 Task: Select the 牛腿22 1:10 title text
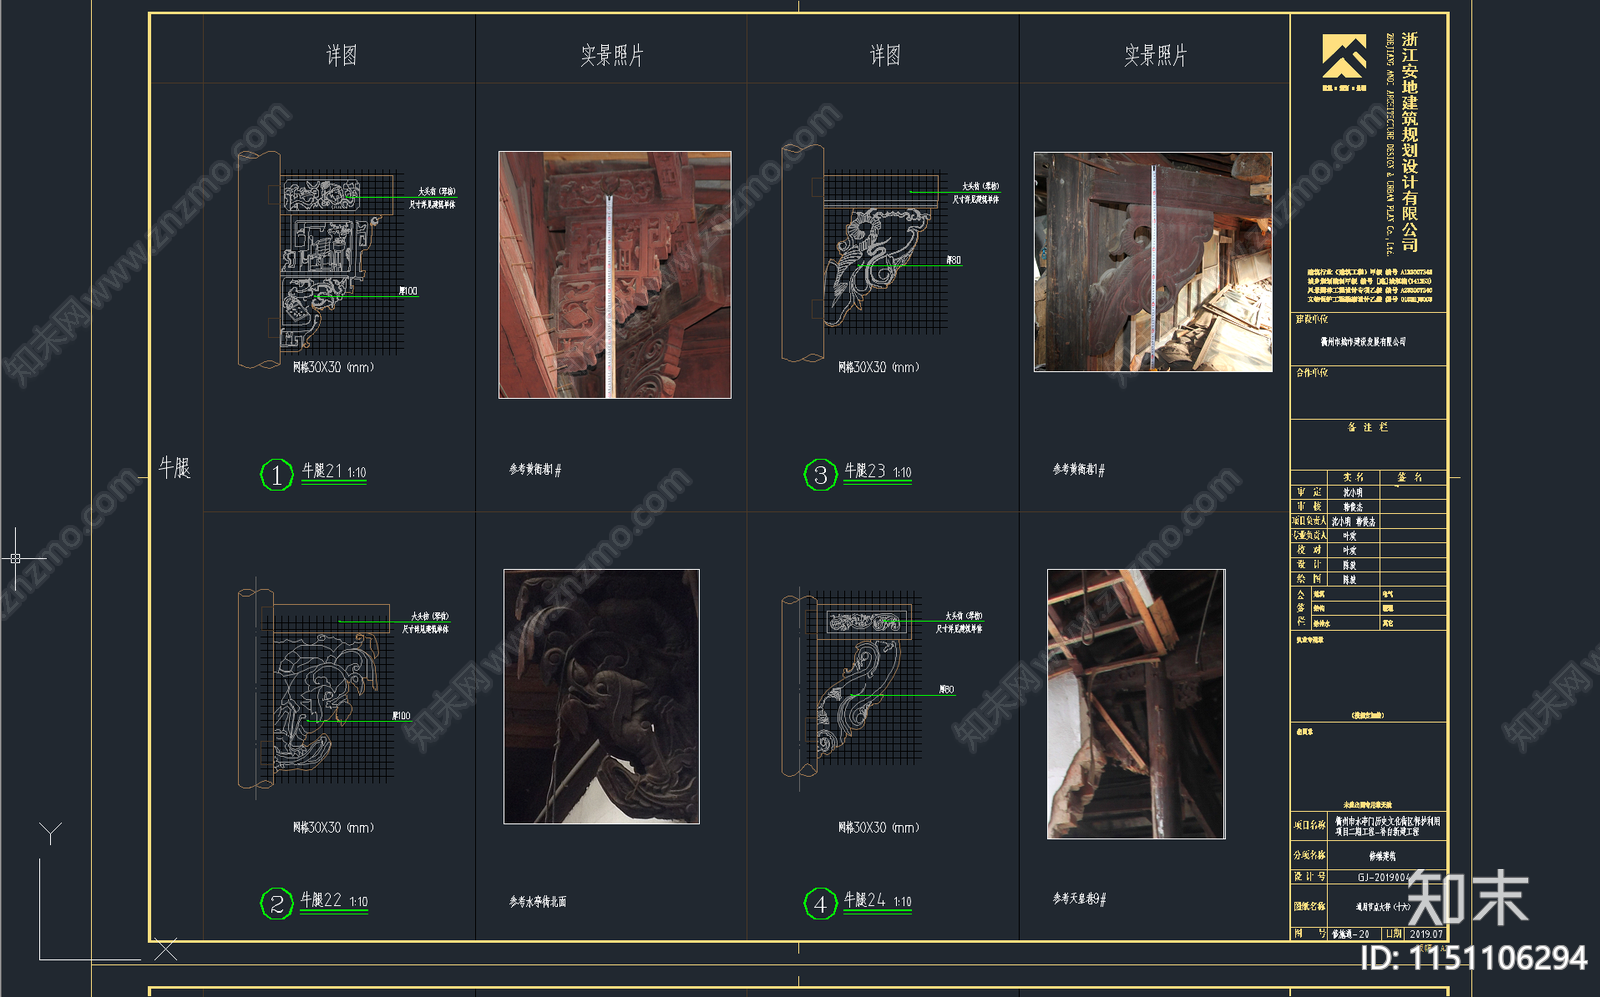coord(334,901)
